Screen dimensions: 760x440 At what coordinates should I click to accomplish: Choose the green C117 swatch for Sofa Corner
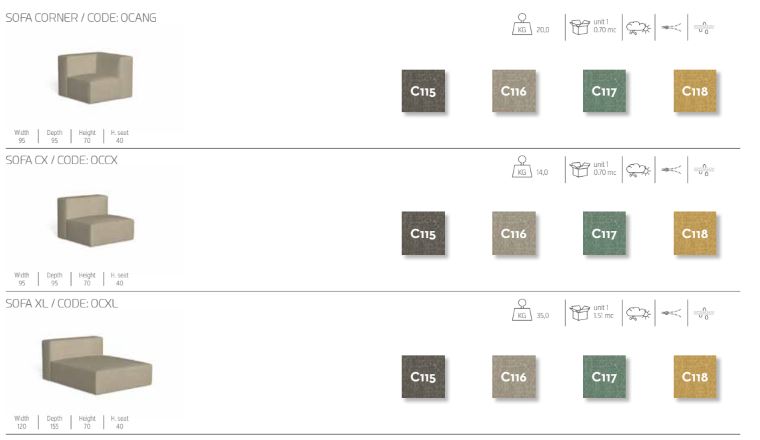[x=604, y=91]
